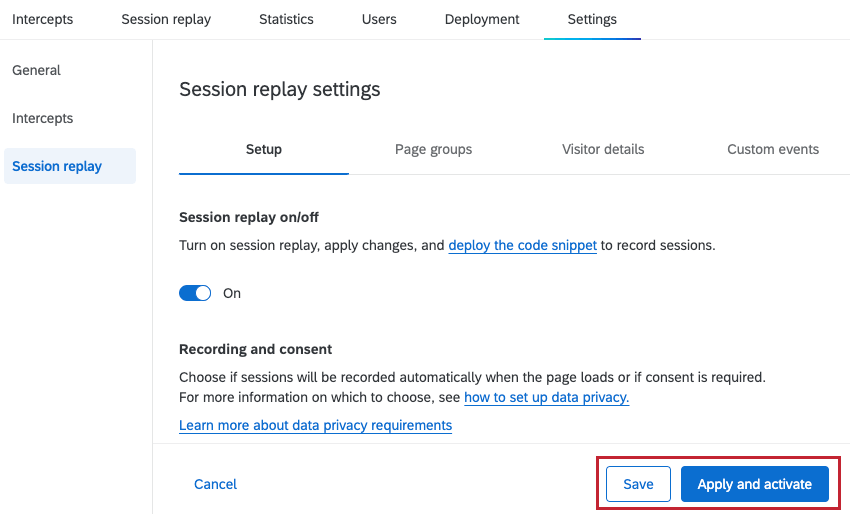This screenshot has width=850, height=514.
Task: Open the Visitor details sub-tab
Action: 603,150
